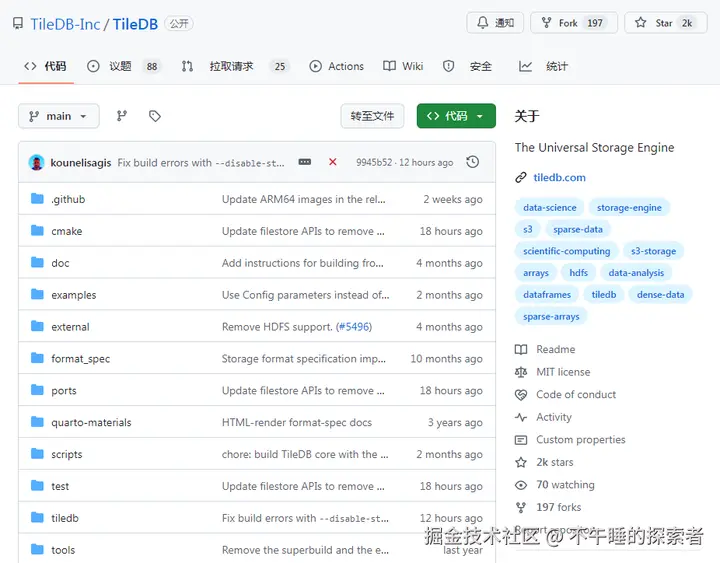Image resolution: width=720 pixels, height=563 pixels.
Task: Visit tiledb.com website link
Action: 559,178
